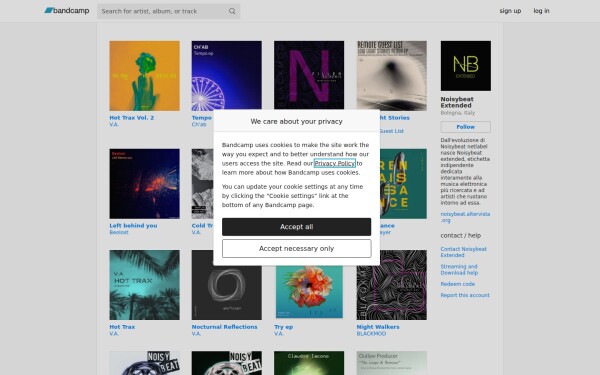Open the Redeem code link
The width and height of the screenshot is (600, 375).
click(x=458, y=284)
